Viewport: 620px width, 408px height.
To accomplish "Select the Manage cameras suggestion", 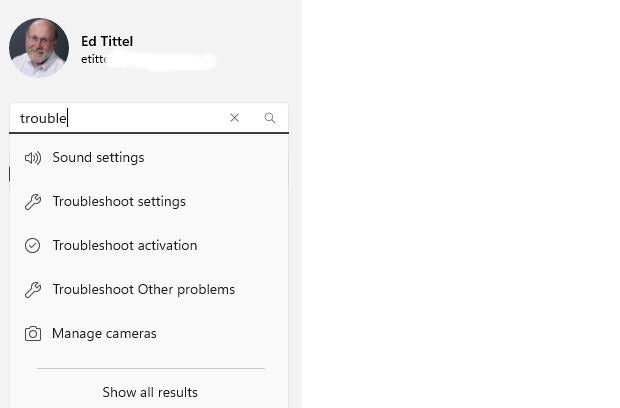I will 104,334.
